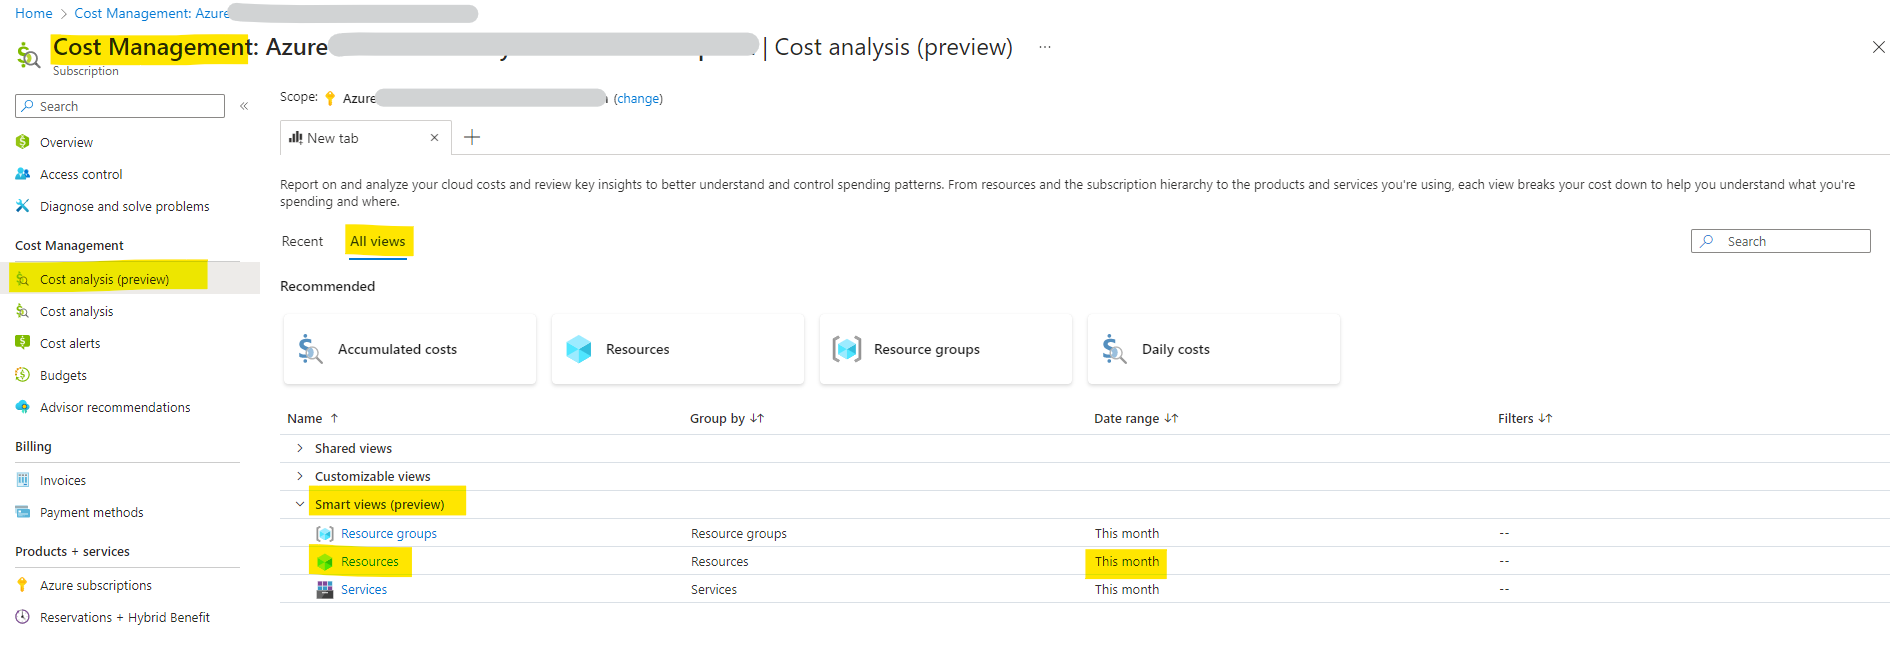Open the Accumulated costs recommended card
The width and height of the screenshot is (1890, 647).
[410, 349]
